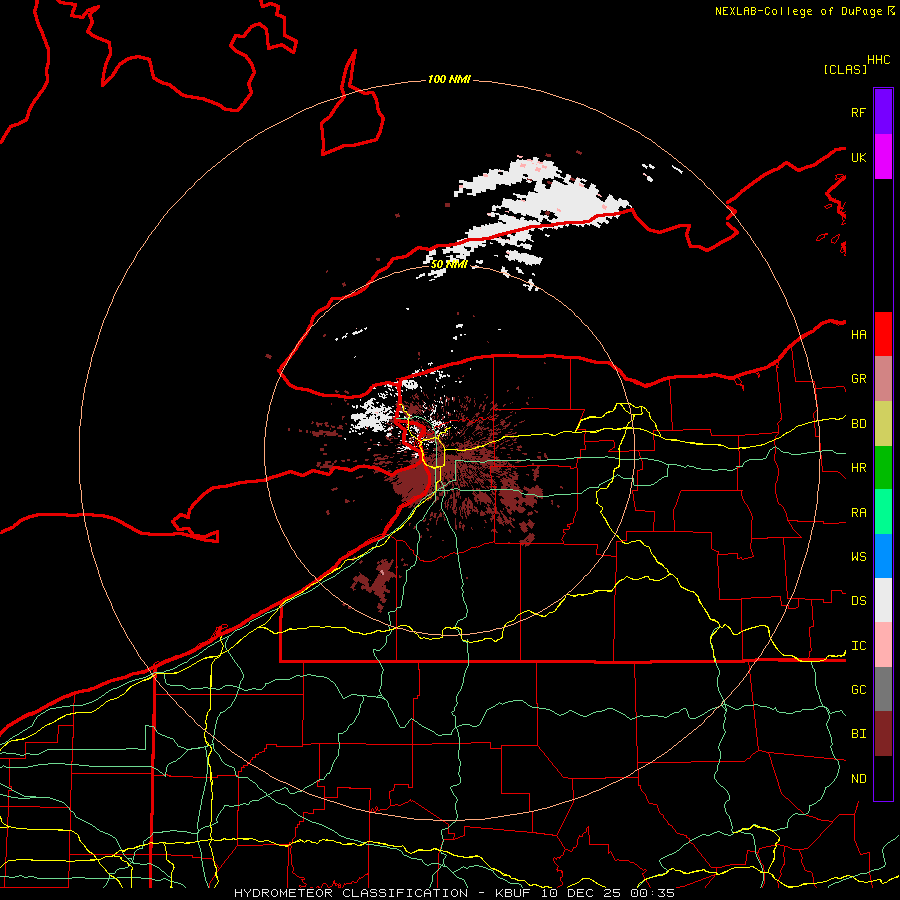Click the GR legend label
This screenshot has height=900, width=900.
pyautogui.click(x=858, y=379)
